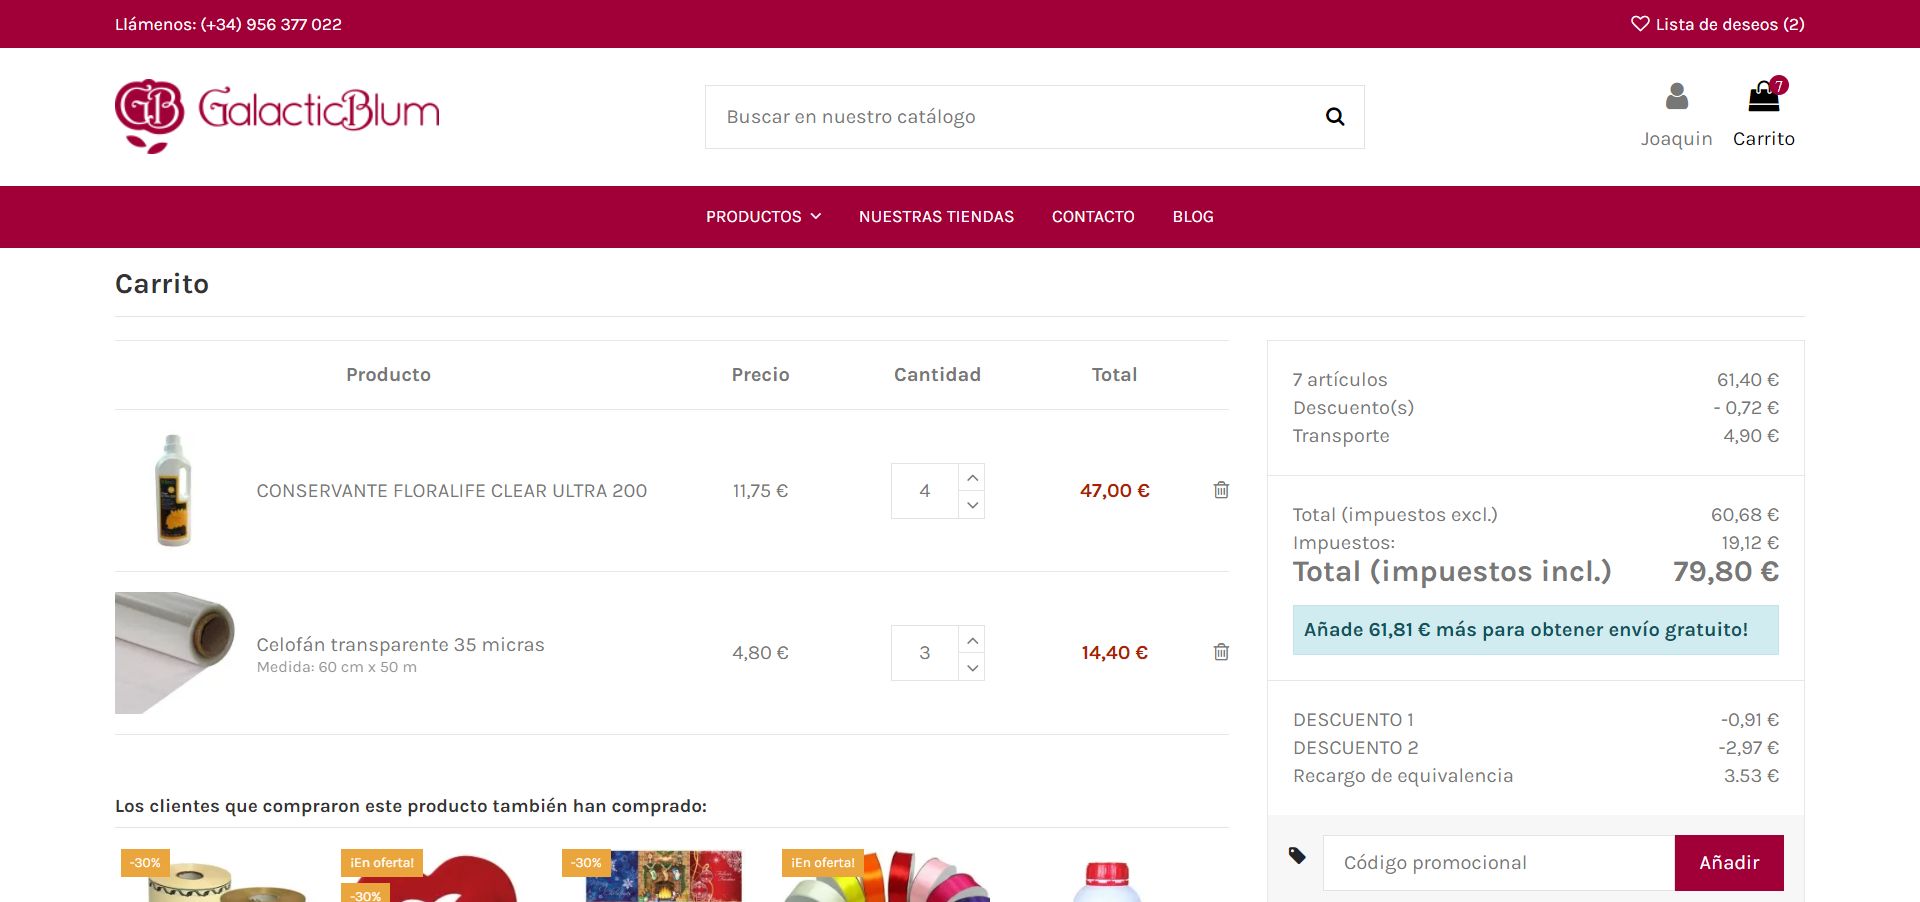The height and width of the screenshot is (902, 1920).
Task: Click the phone number Llámenos text
Action: [x=228, y=24]
